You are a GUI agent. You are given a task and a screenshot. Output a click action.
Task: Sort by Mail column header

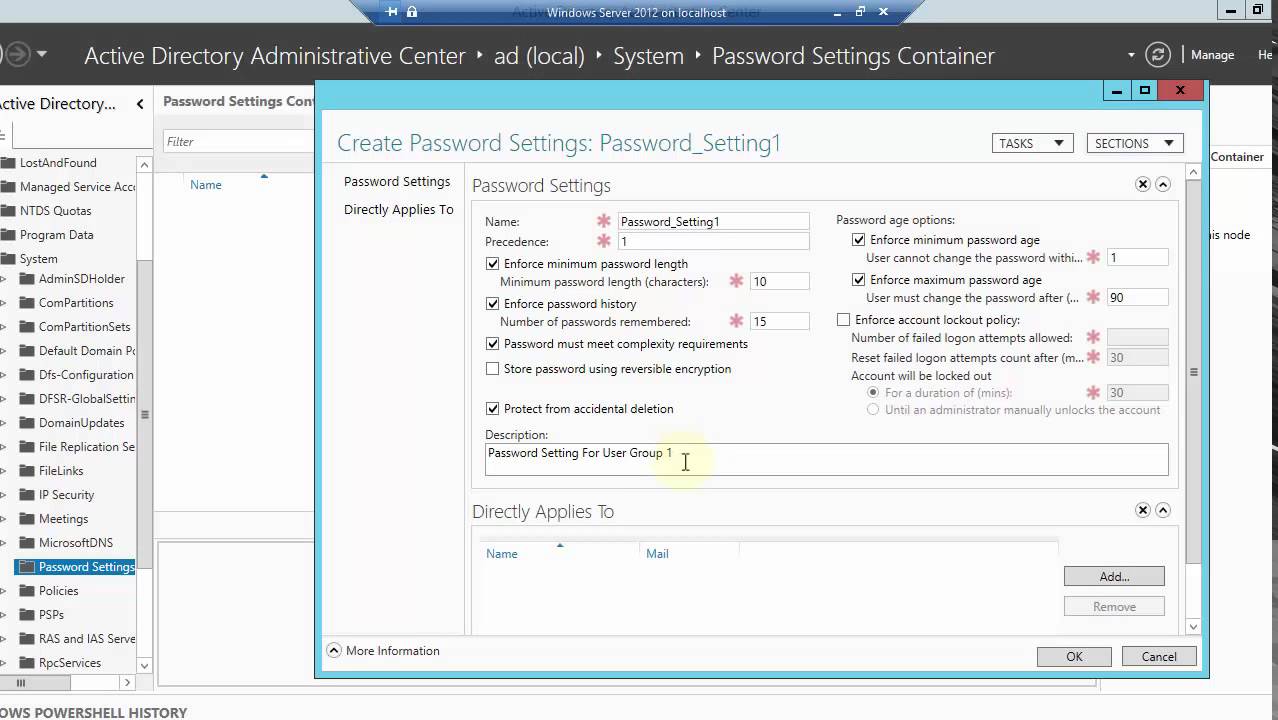click(657, 553)
